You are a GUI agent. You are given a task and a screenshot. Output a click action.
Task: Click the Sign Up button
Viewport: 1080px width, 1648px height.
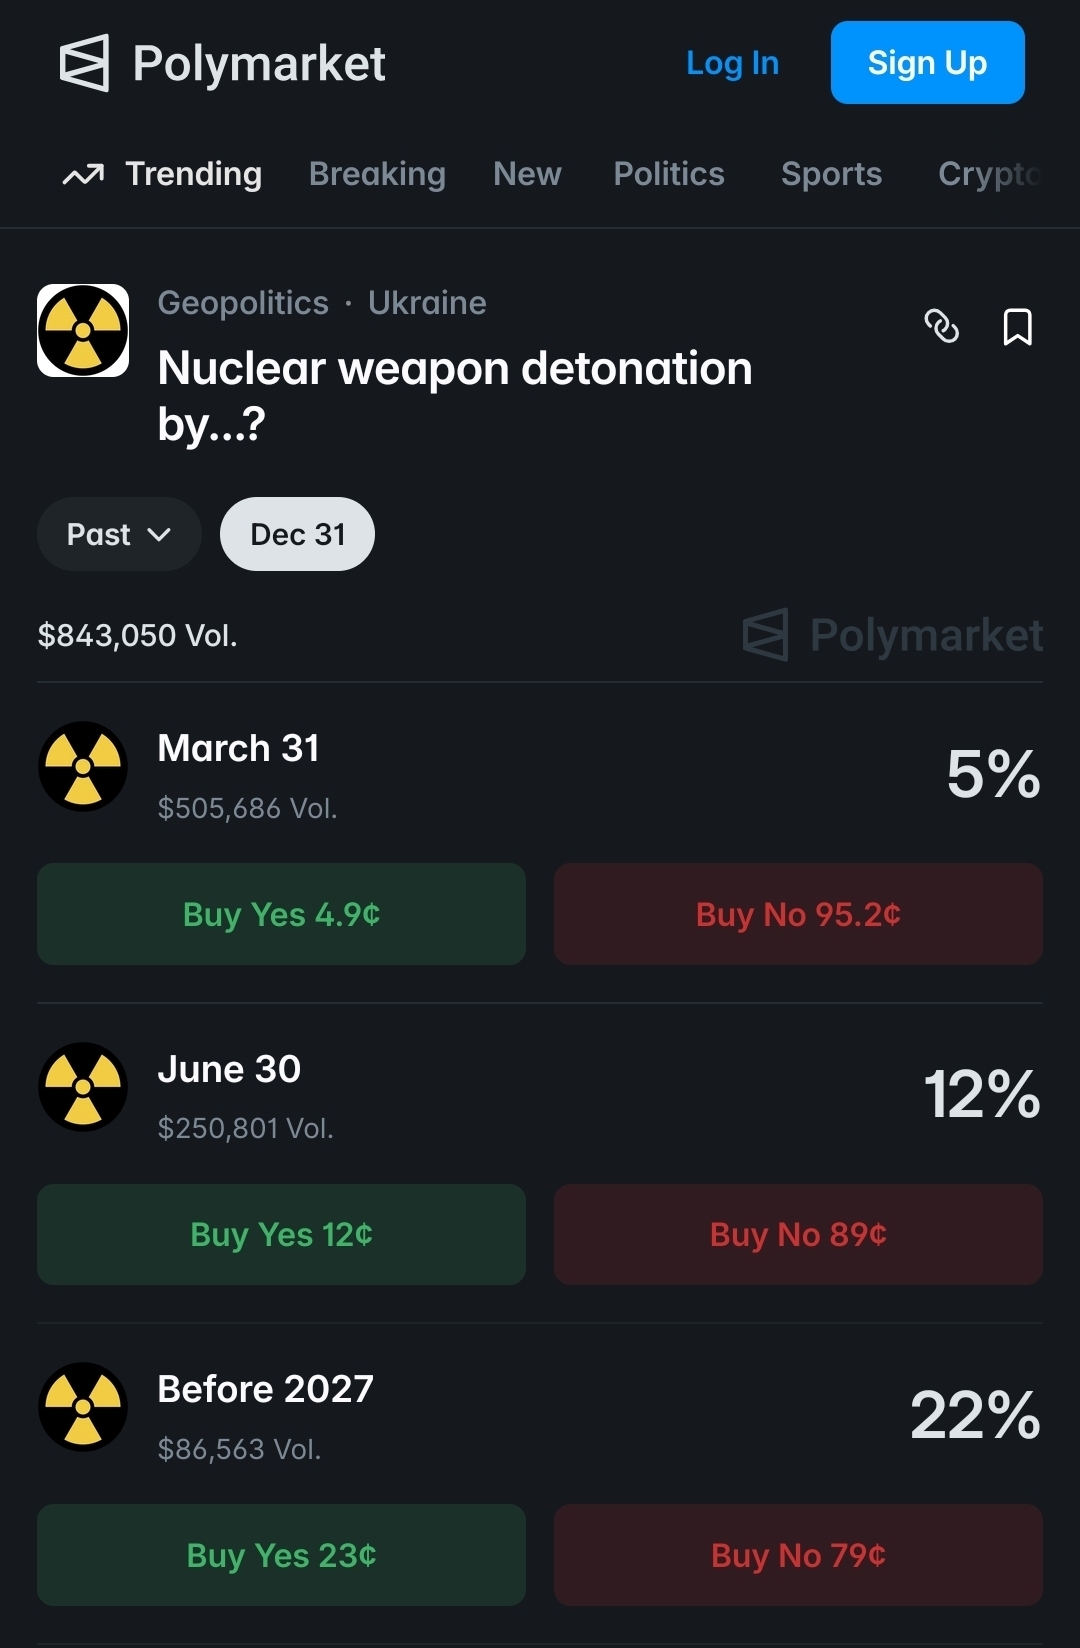tap(927, 63)
